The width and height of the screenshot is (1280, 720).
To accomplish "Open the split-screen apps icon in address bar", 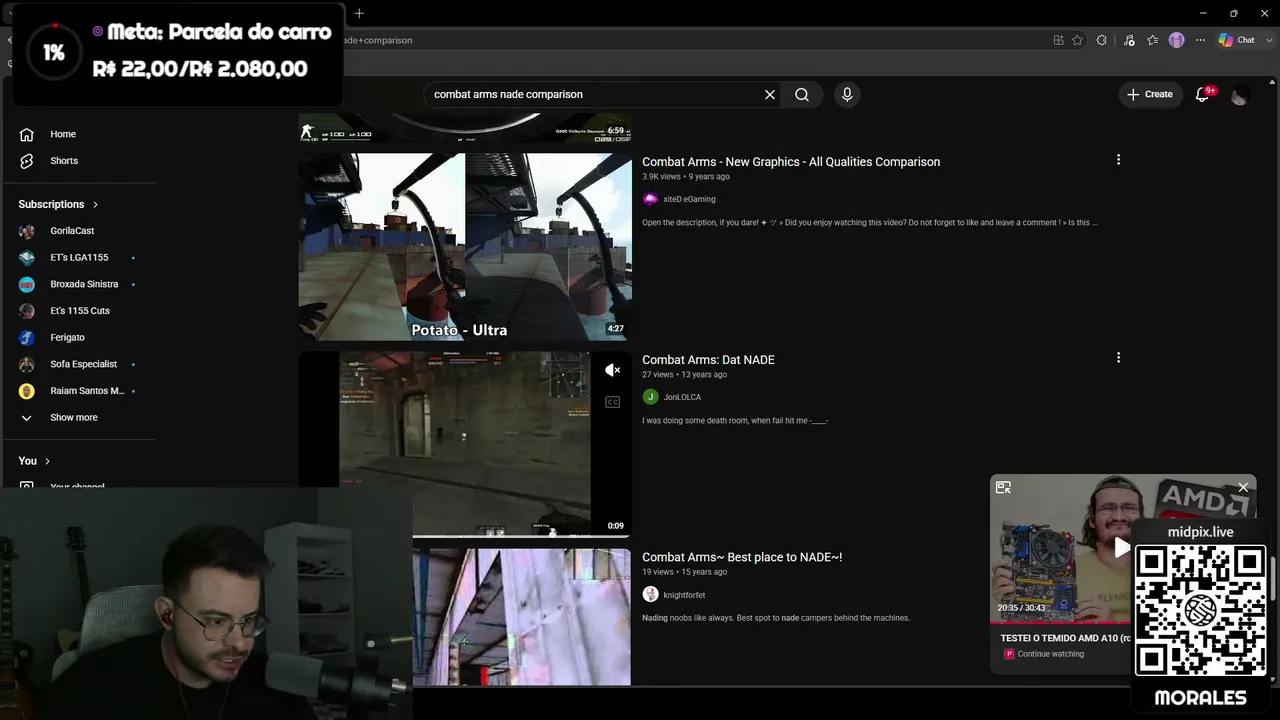I will (1058, 40).
